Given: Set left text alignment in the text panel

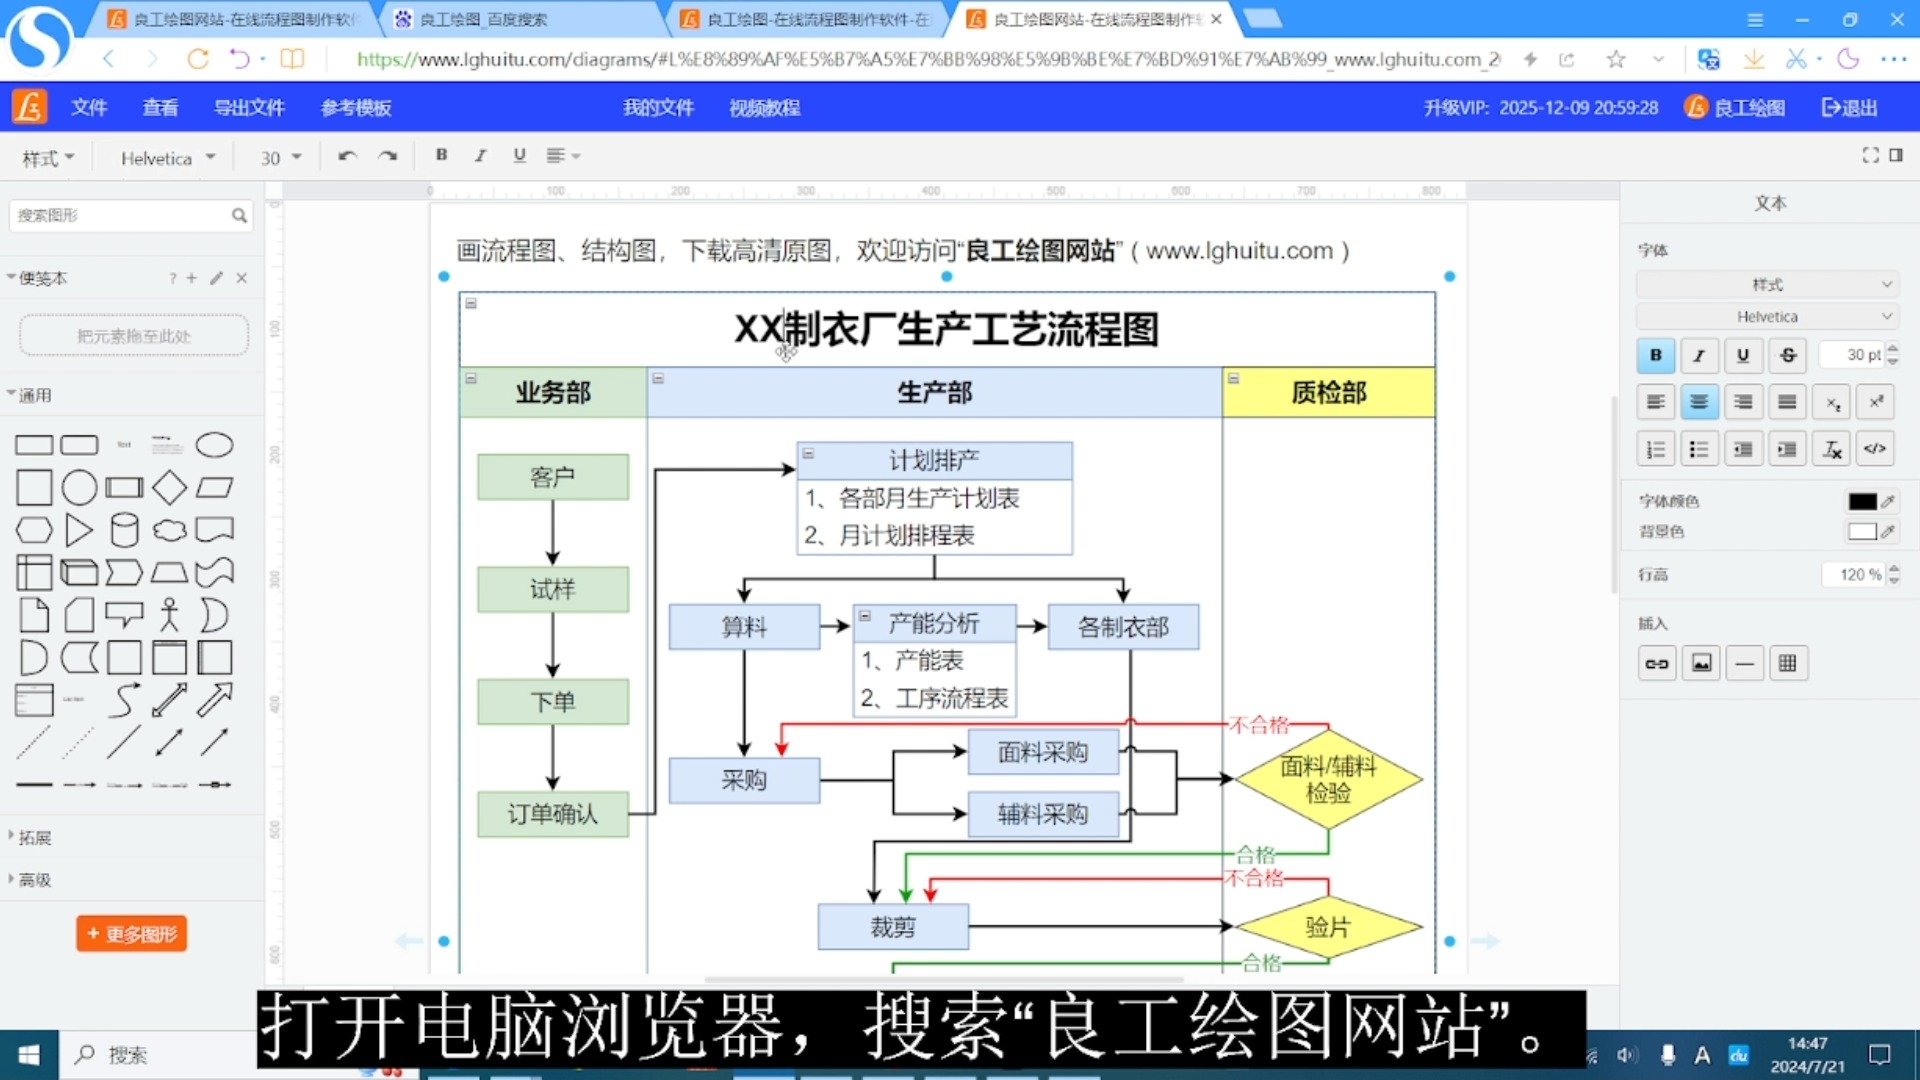Looking at the screenshot, I should point(1656,402).
